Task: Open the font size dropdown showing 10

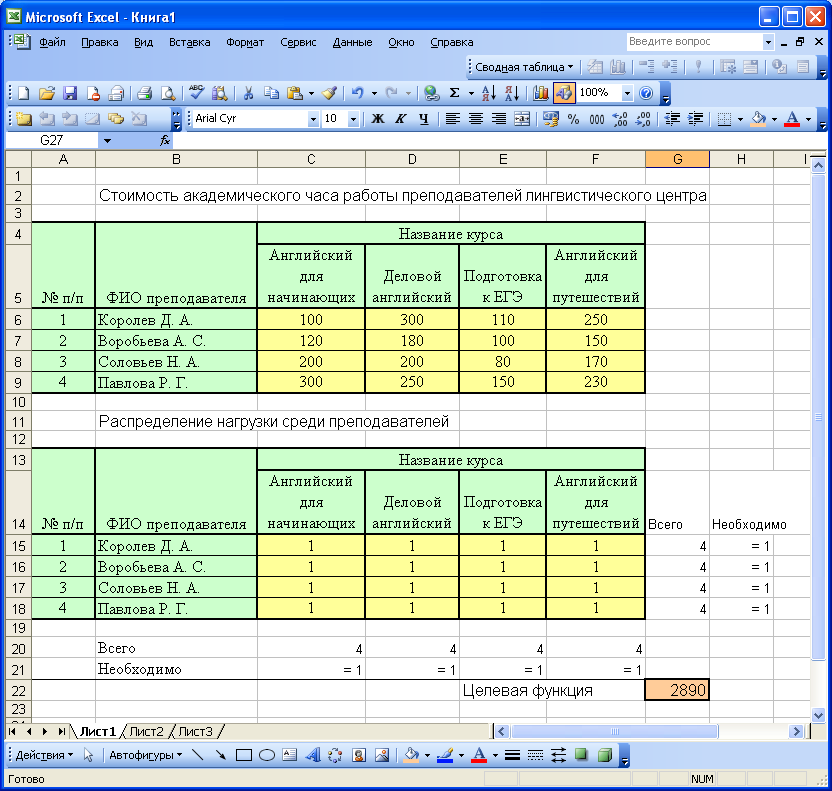Action: [x=353, y=119]
